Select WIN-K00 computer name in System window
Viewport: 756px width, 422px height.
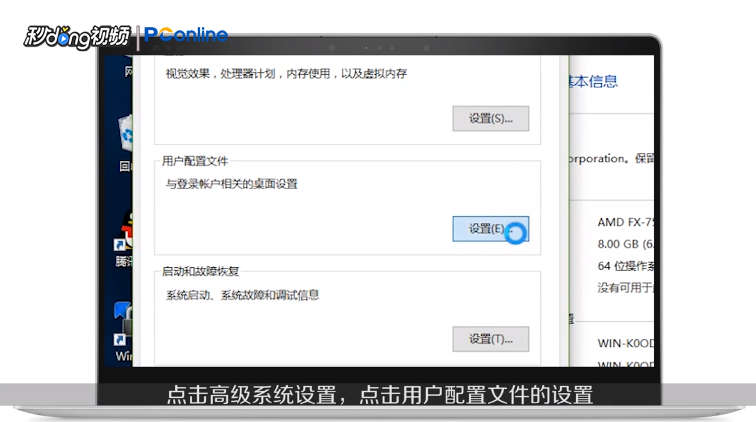click(625, 343)
